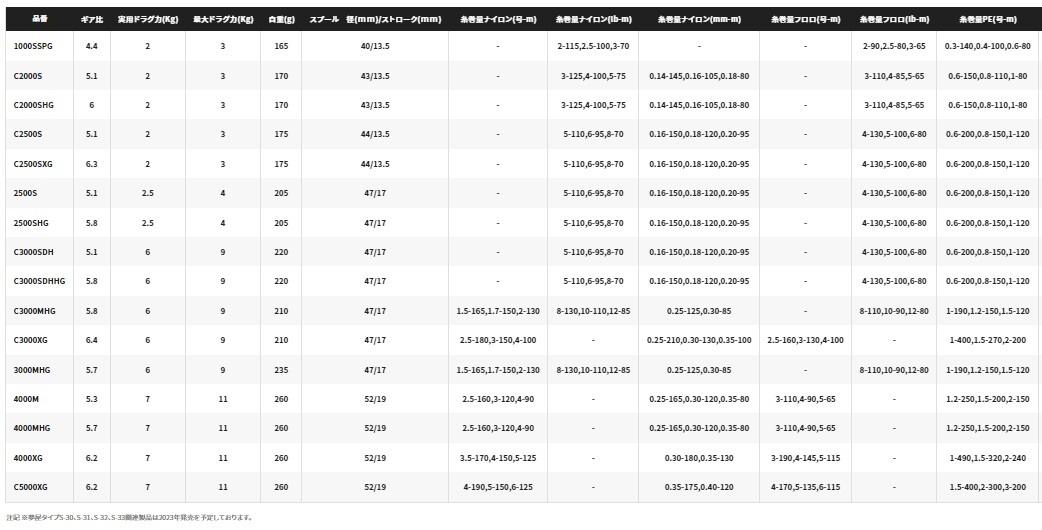Select the 4000MHG model cell
This screenshot has height=530, width=1042.
coord(31,428)
